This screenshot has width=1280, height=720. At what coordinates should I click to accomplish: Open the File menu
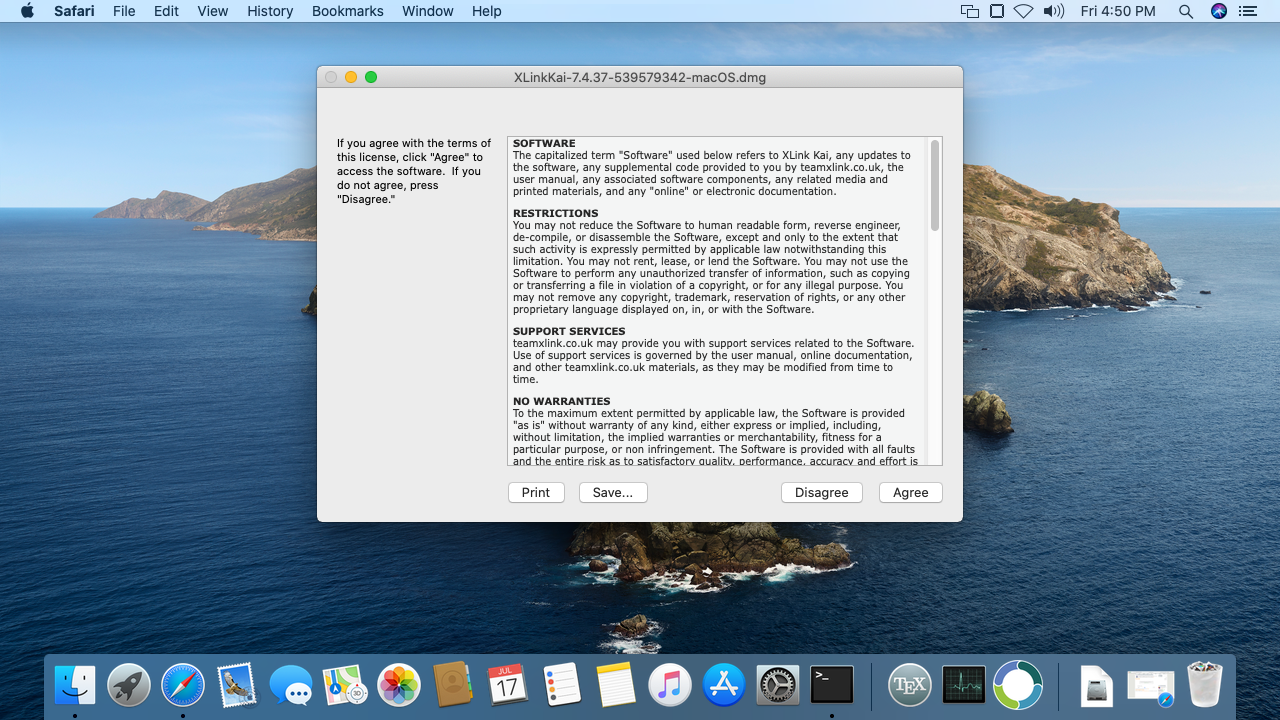(124, 11)
